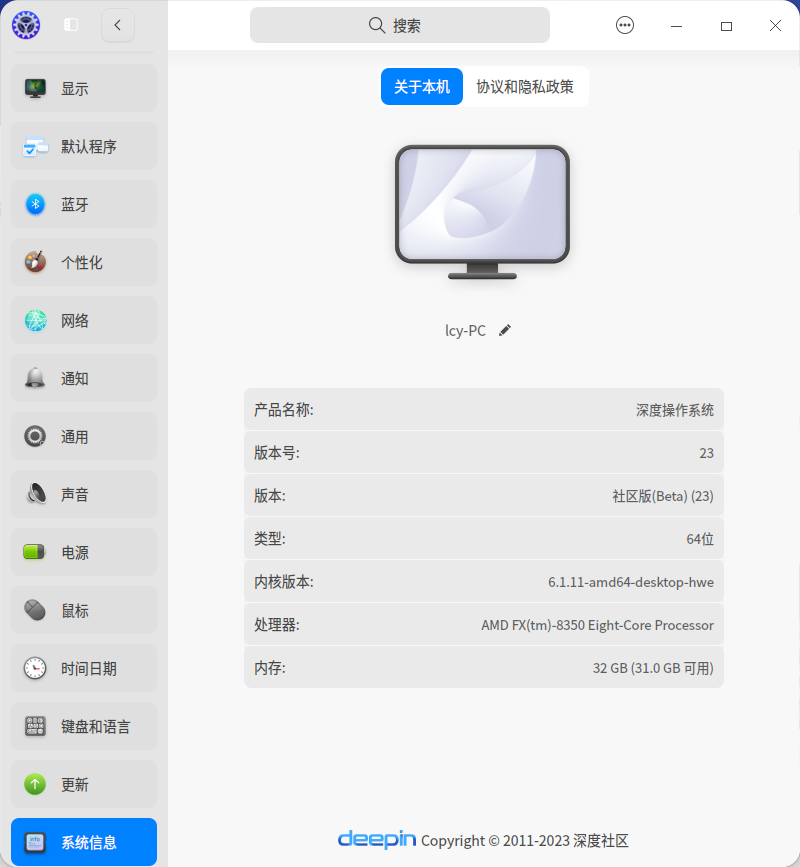Image resolution: width=800 pixels, height=867 pixels.
Task: Click the 产品名称 label
Action: (x=284, y=410)
